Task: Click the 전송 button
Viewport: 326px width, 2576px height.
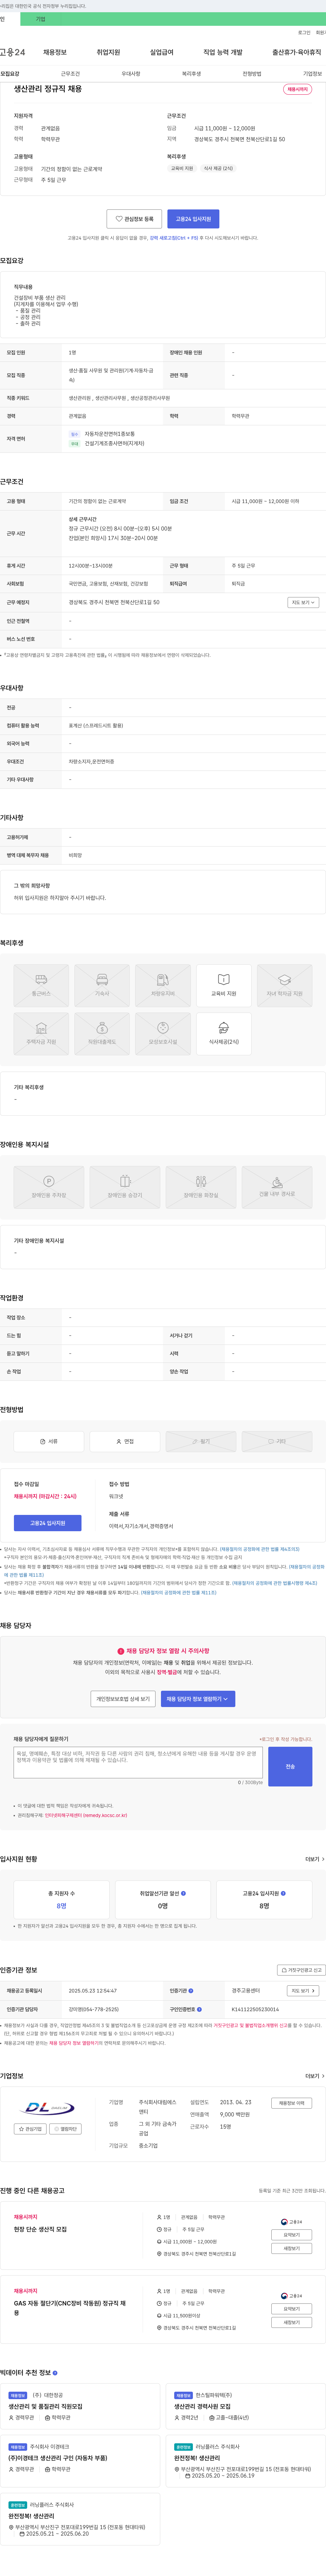Action: pyautogui.click(x=290, y=1767)
